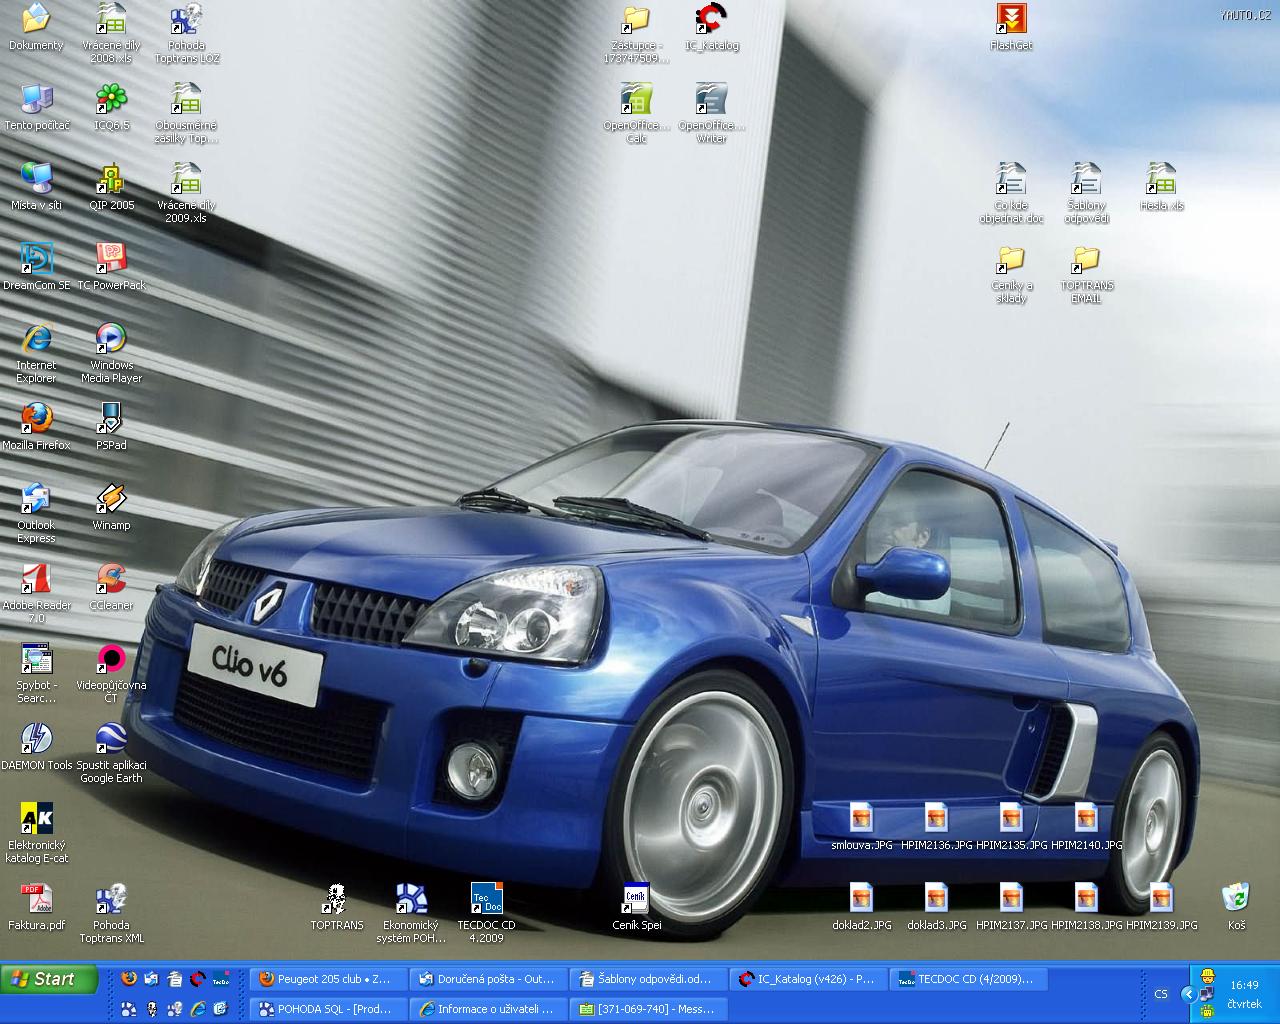Viewport: 1280px width, 1024px height.
Task: Open OpenOffice Calc desktop shortcut
Action: (636, 100)
